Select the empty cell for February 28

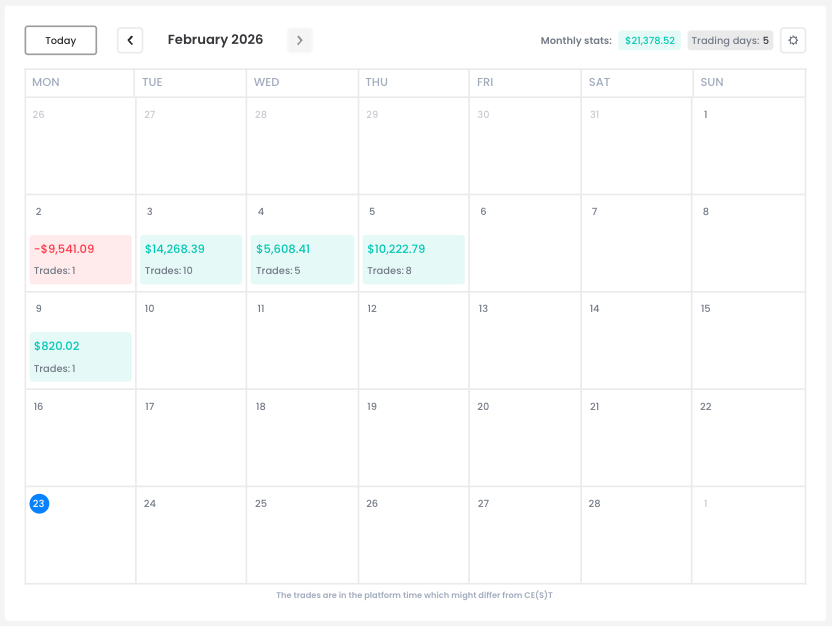tap(637, 535)
